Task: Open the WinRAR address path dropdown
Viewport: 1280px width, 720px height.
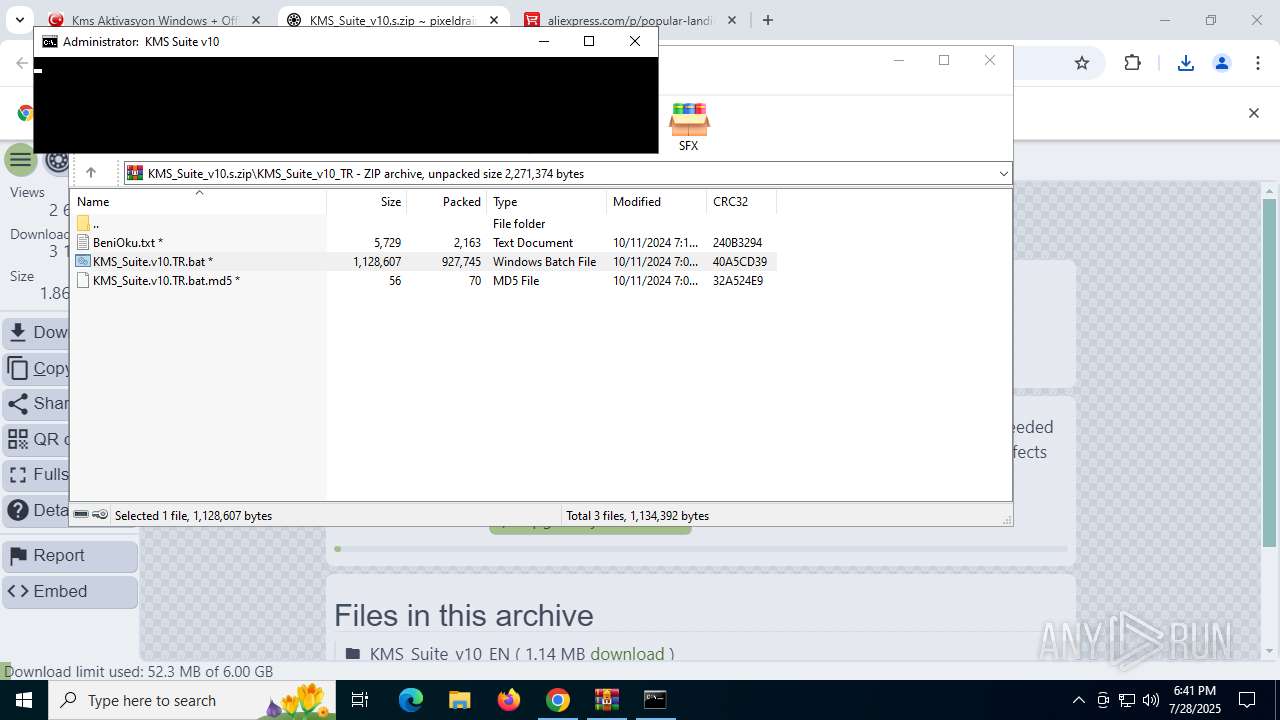Action: click(1003, 174)
